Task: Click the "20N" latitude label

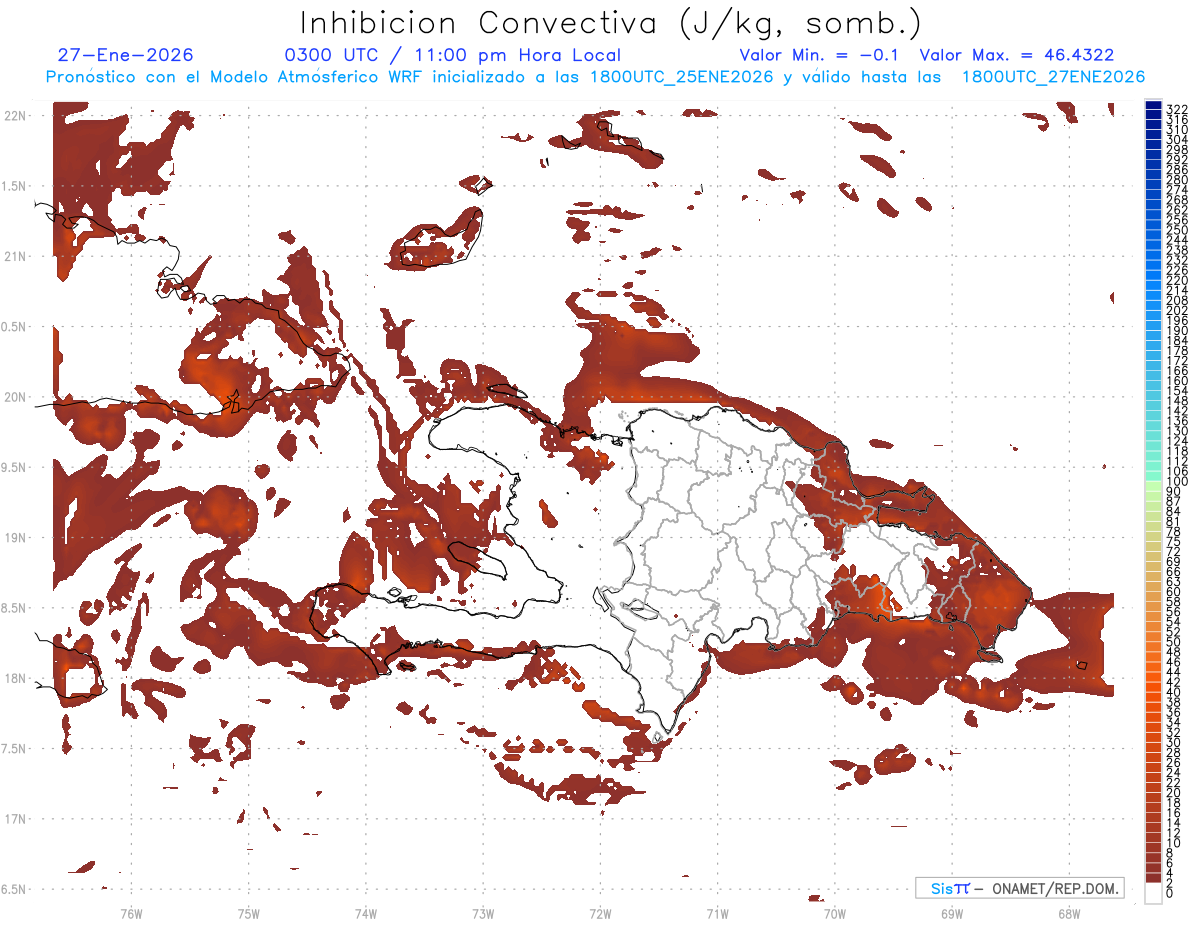Action: (15, 397)
